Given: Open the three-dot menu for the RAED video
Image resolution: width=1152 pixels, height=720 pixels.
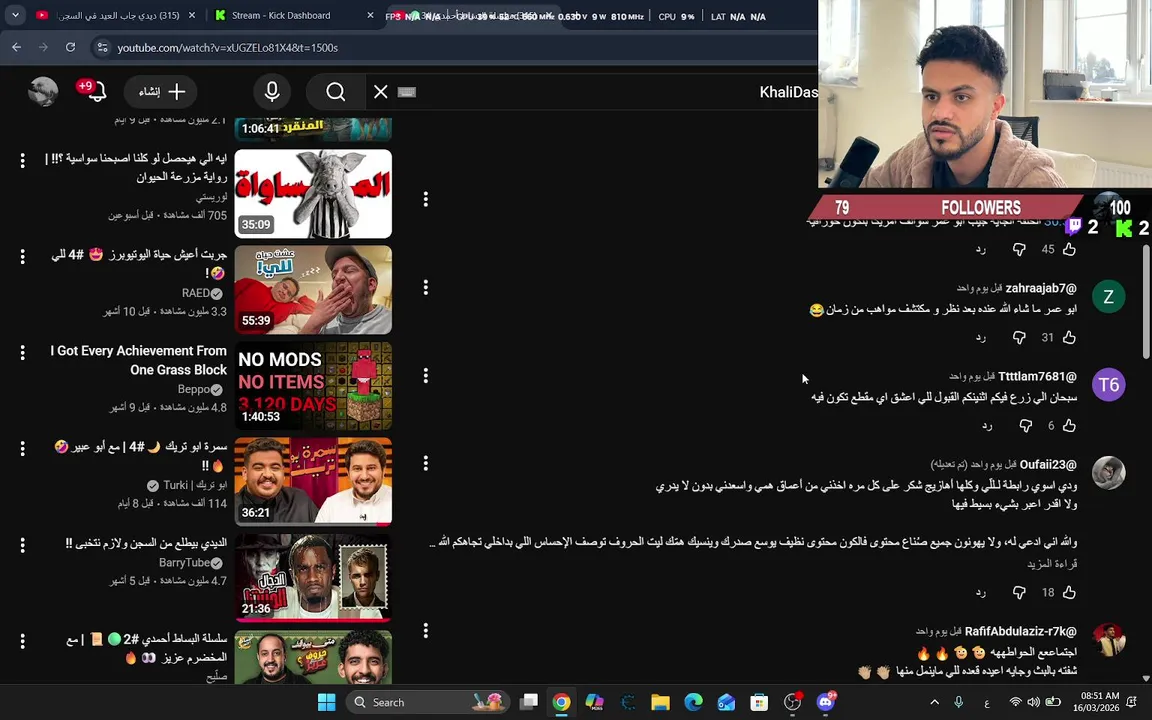Looking at the screenshot, I should [x=23, y=256].
